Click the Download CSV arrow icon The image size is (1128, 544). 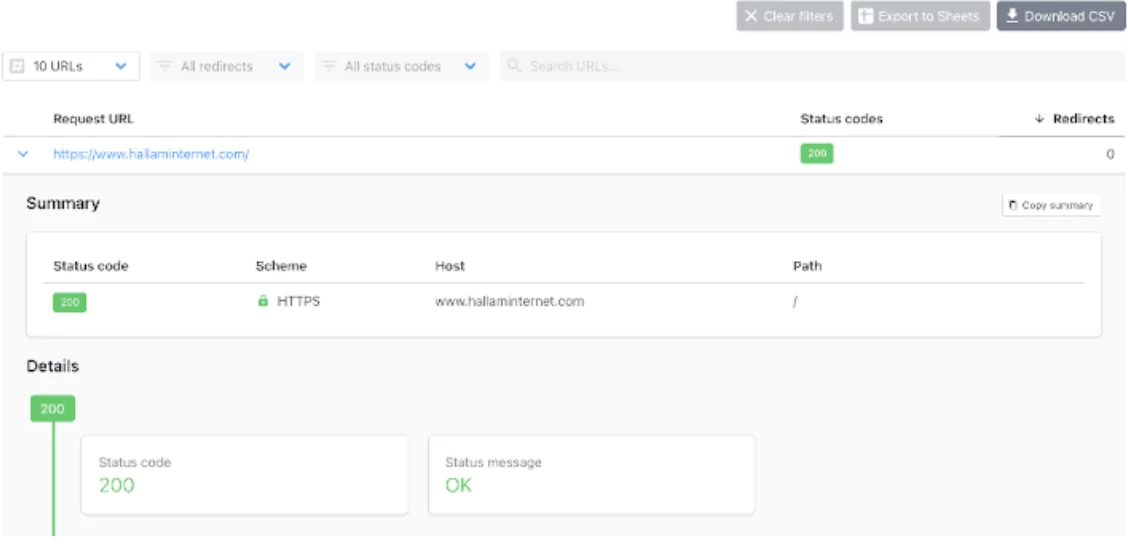(x=1012, y=16)
